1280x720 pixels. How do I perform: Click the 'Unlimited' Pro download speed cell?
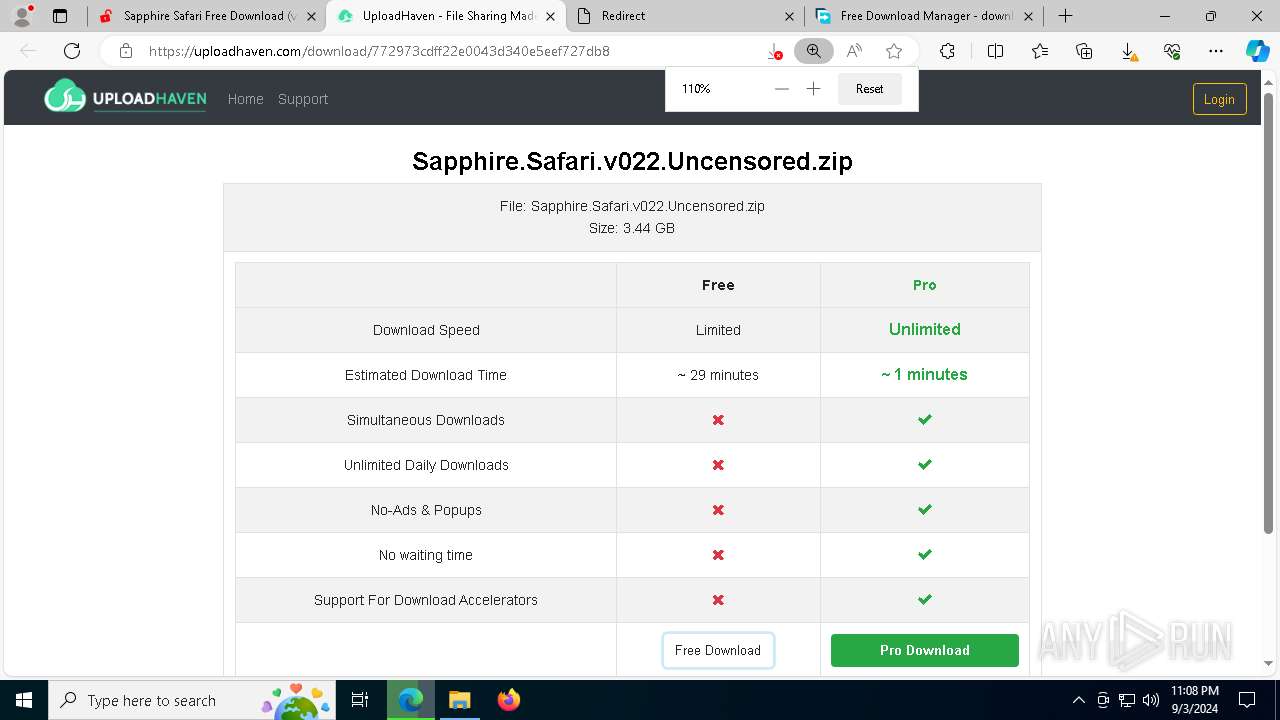click(x=925, y=329)
